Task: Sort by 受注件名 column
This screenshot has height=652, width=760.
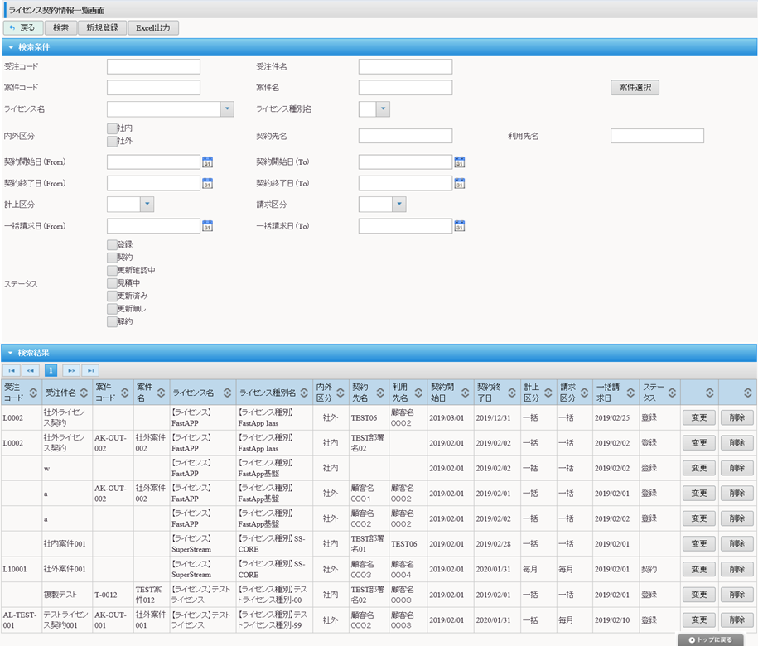Action: point(84,393)
